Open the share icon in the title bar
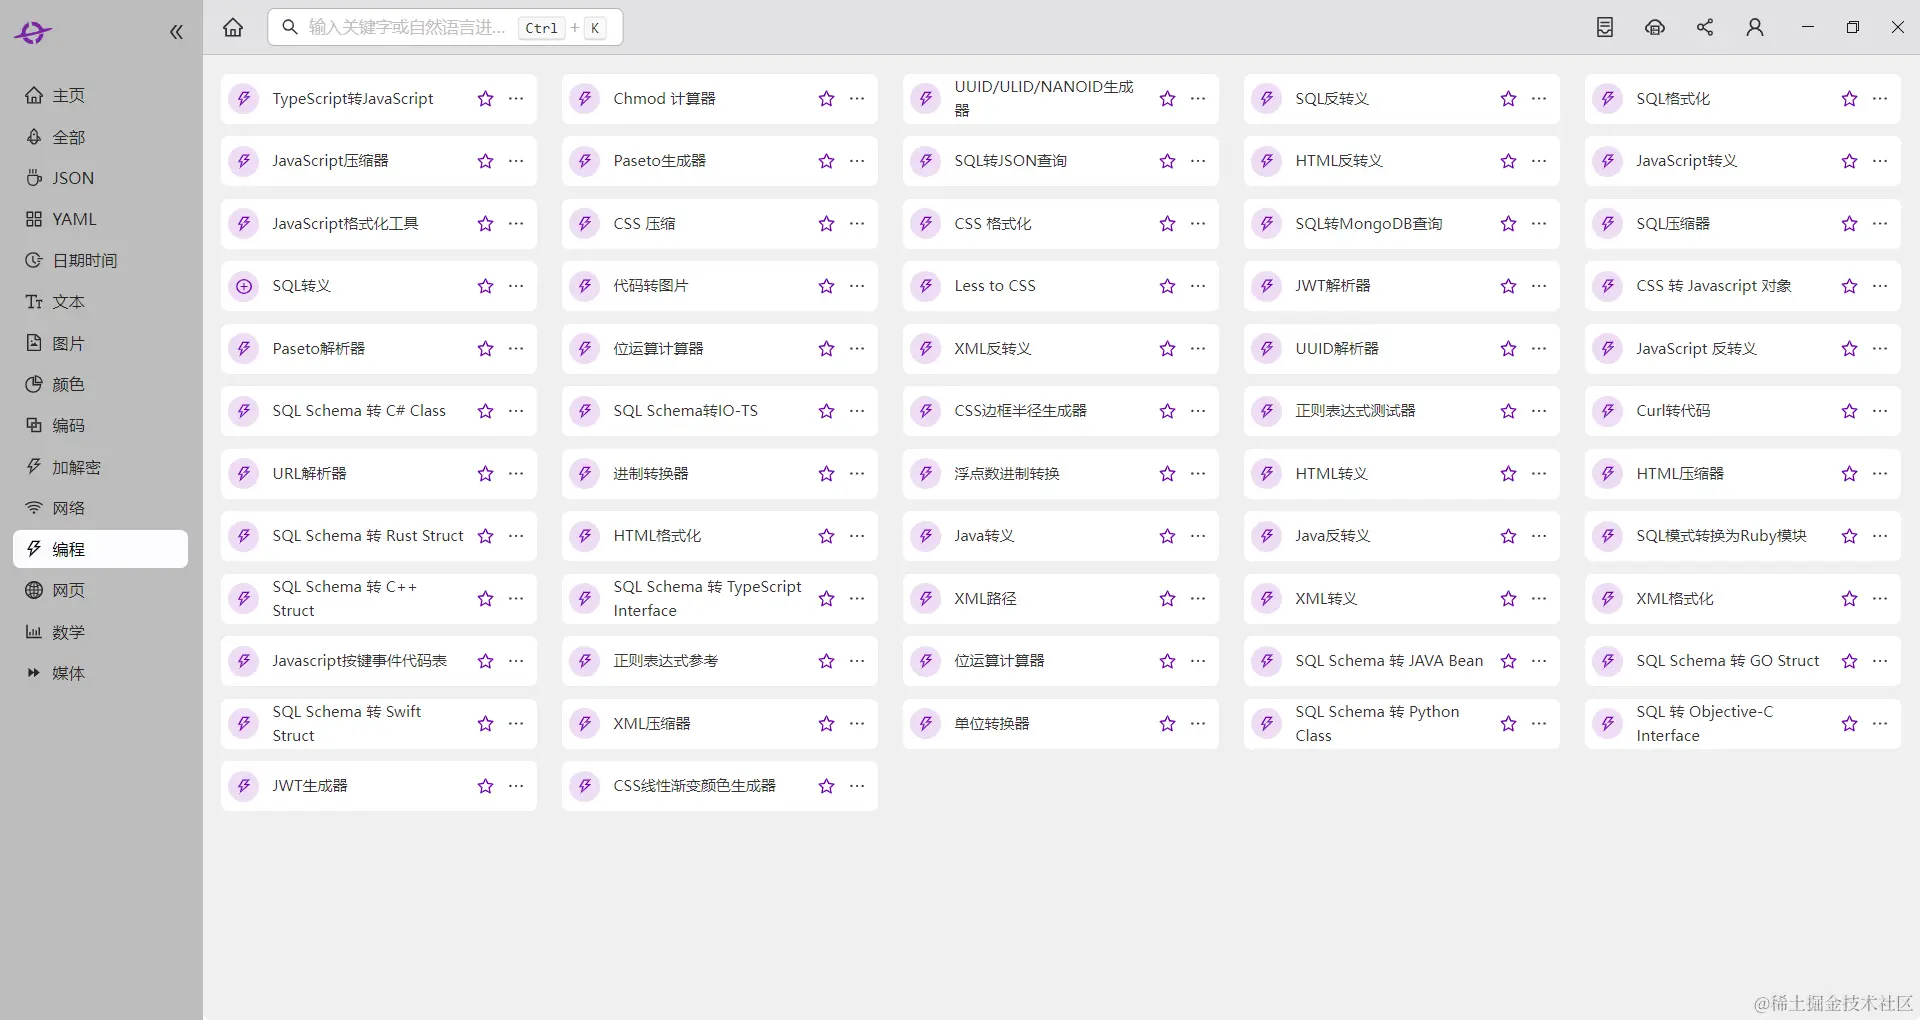 [x=1705, y=27]
